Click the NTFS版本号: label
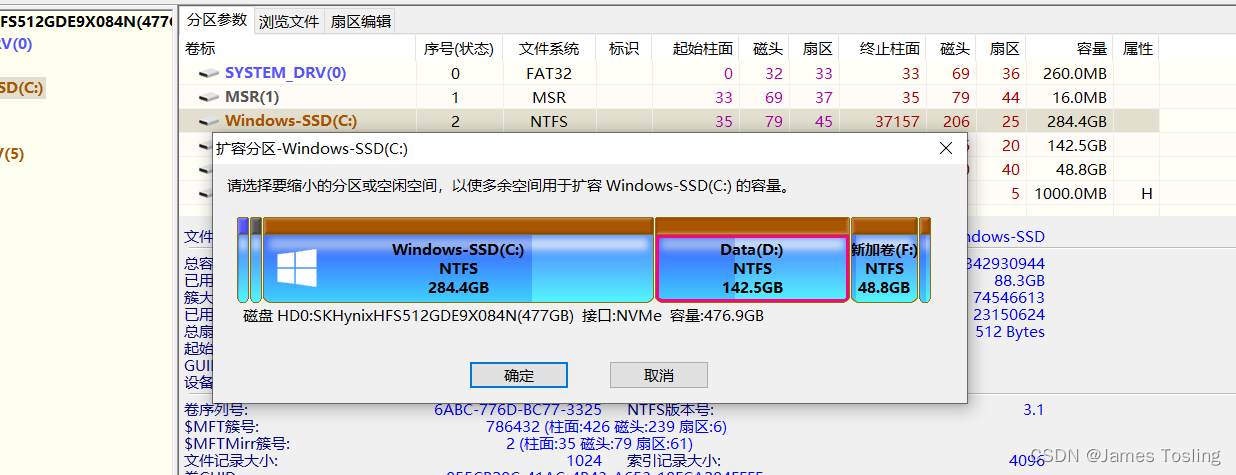1236x475 pixels. pyautogui.click(x=670, y=410)
